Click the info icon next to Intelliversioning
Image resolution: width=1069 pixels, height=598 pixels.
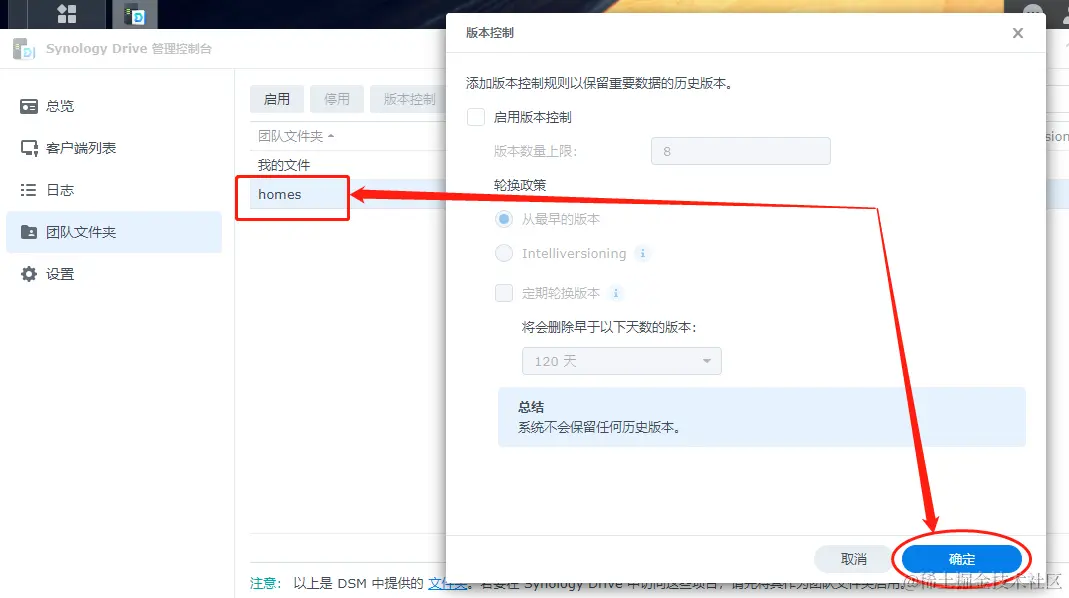tap(642, 254)
